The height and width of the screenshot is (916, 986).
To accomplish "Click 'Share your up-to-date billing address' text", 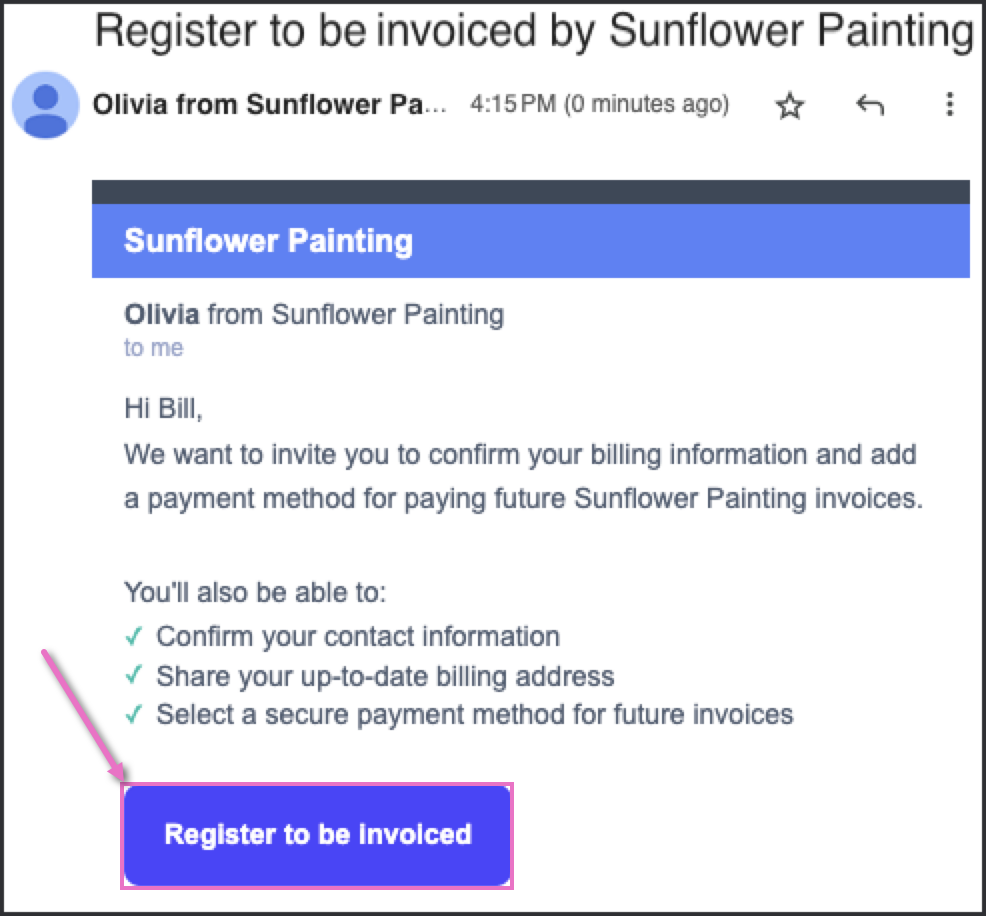I will click(x=385, y=676).
